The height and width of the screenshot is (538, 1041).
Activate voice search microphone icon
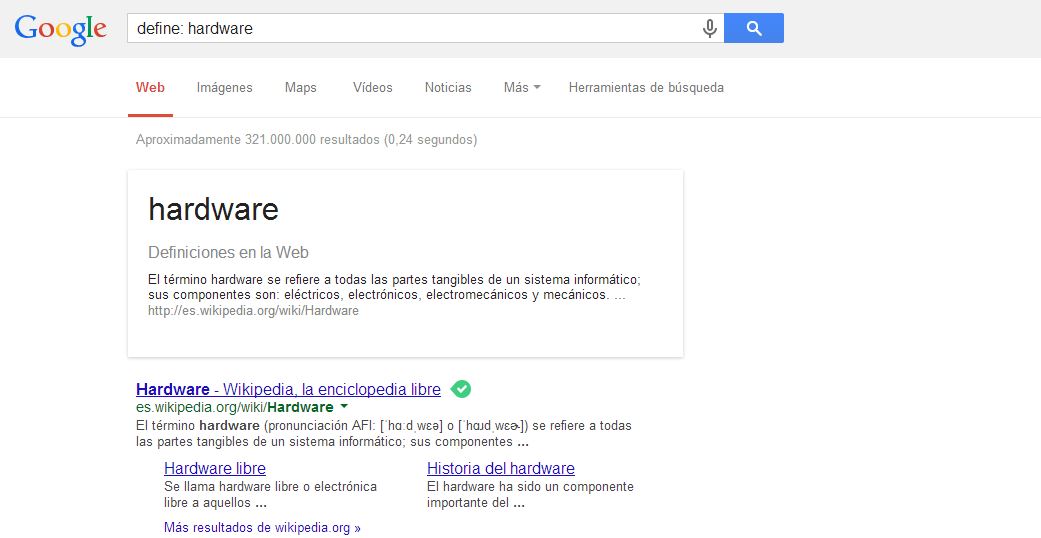(710, 29)
